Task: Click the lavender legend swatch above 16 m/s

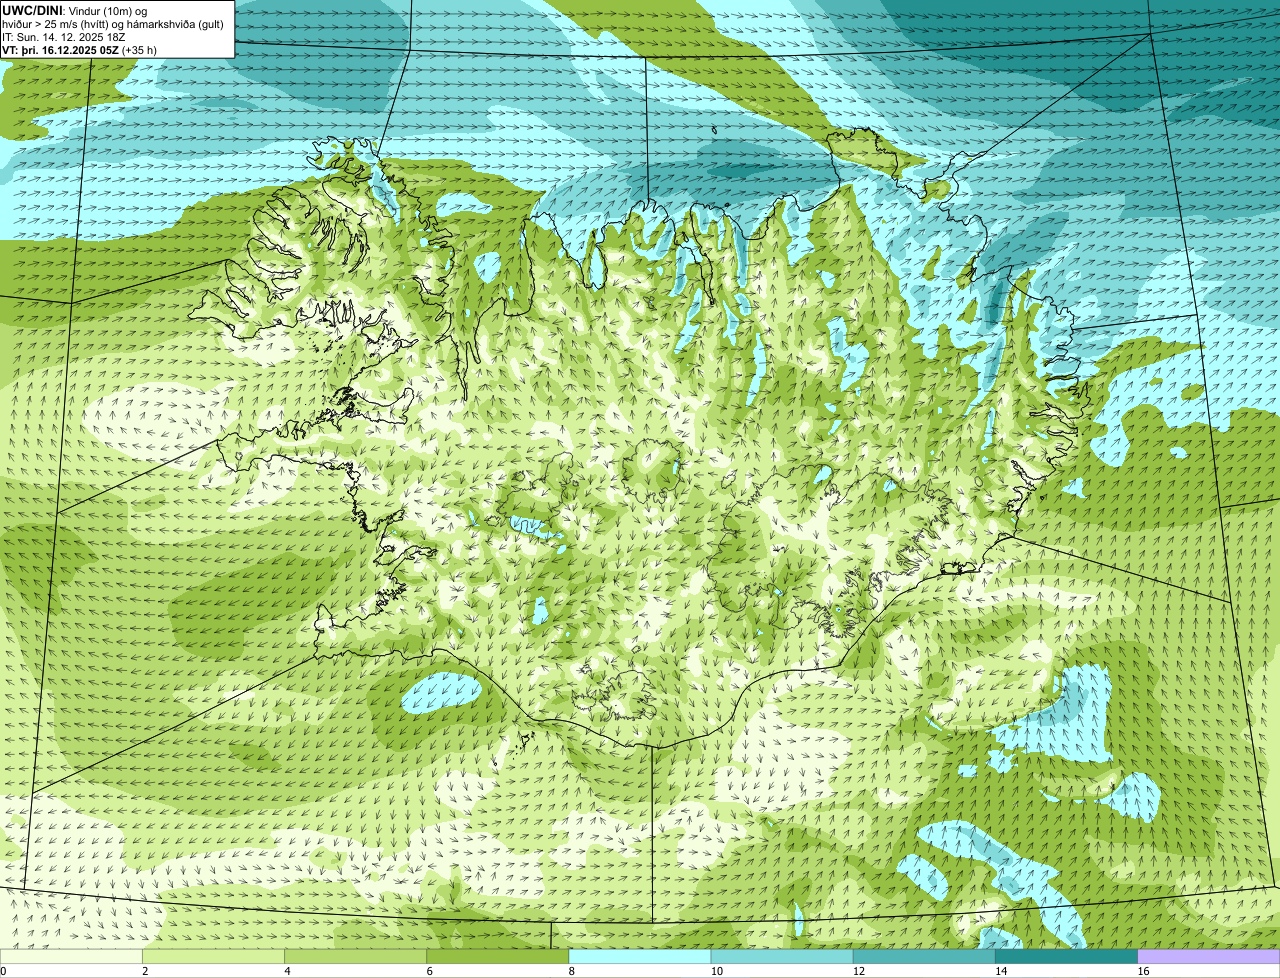Action: 1209,957
